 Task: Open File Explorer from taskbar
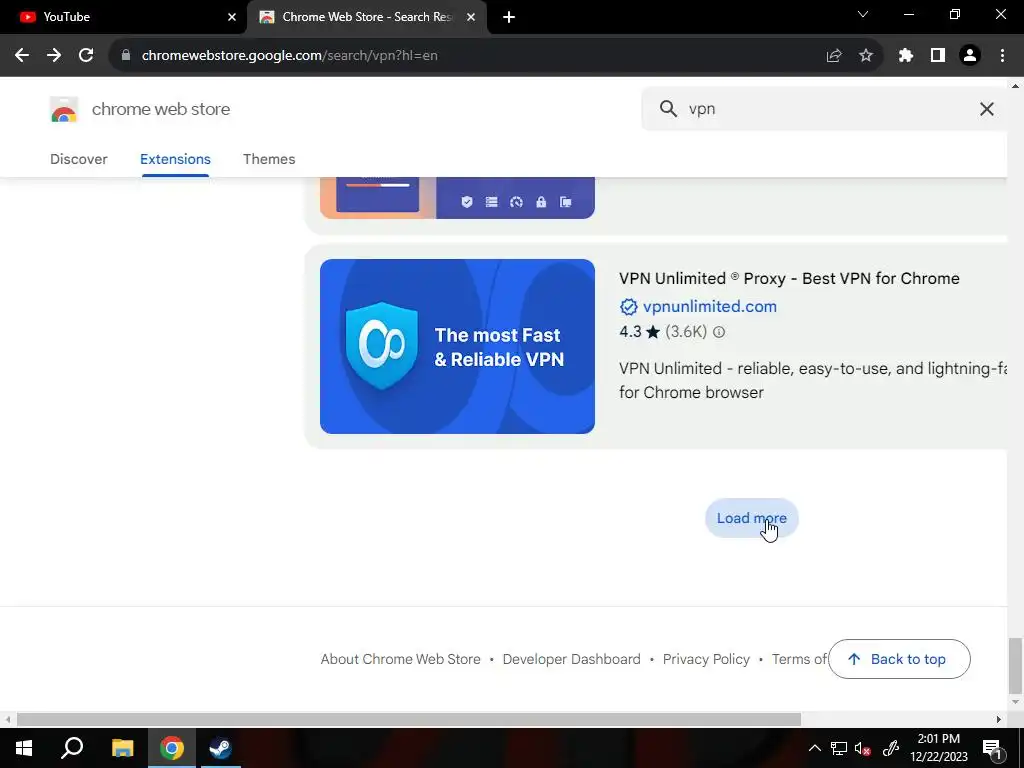pos(122,748)
